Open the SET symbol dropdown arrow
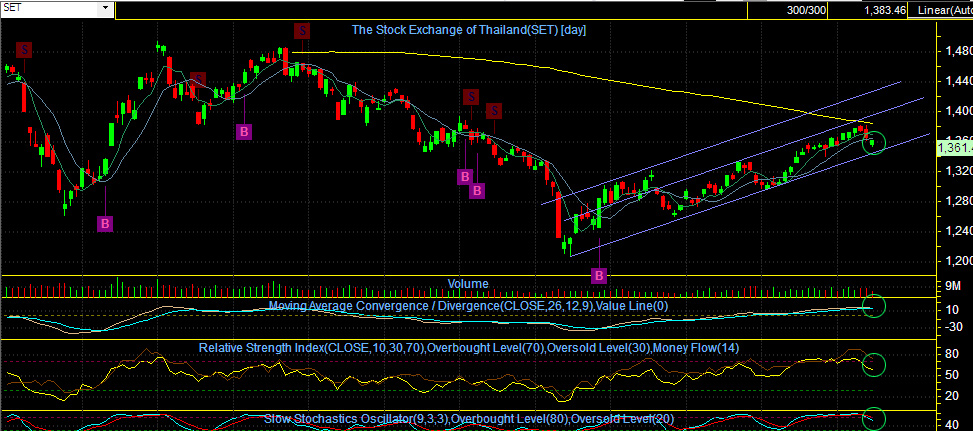 pos(105,8)
